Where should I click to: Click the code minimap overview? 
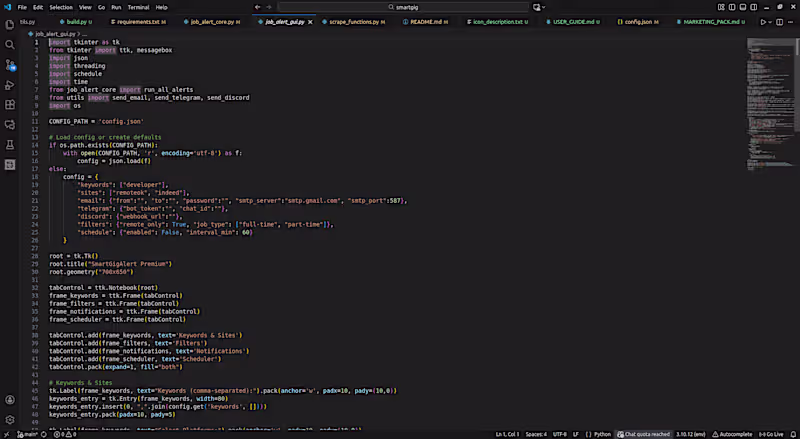770,104
